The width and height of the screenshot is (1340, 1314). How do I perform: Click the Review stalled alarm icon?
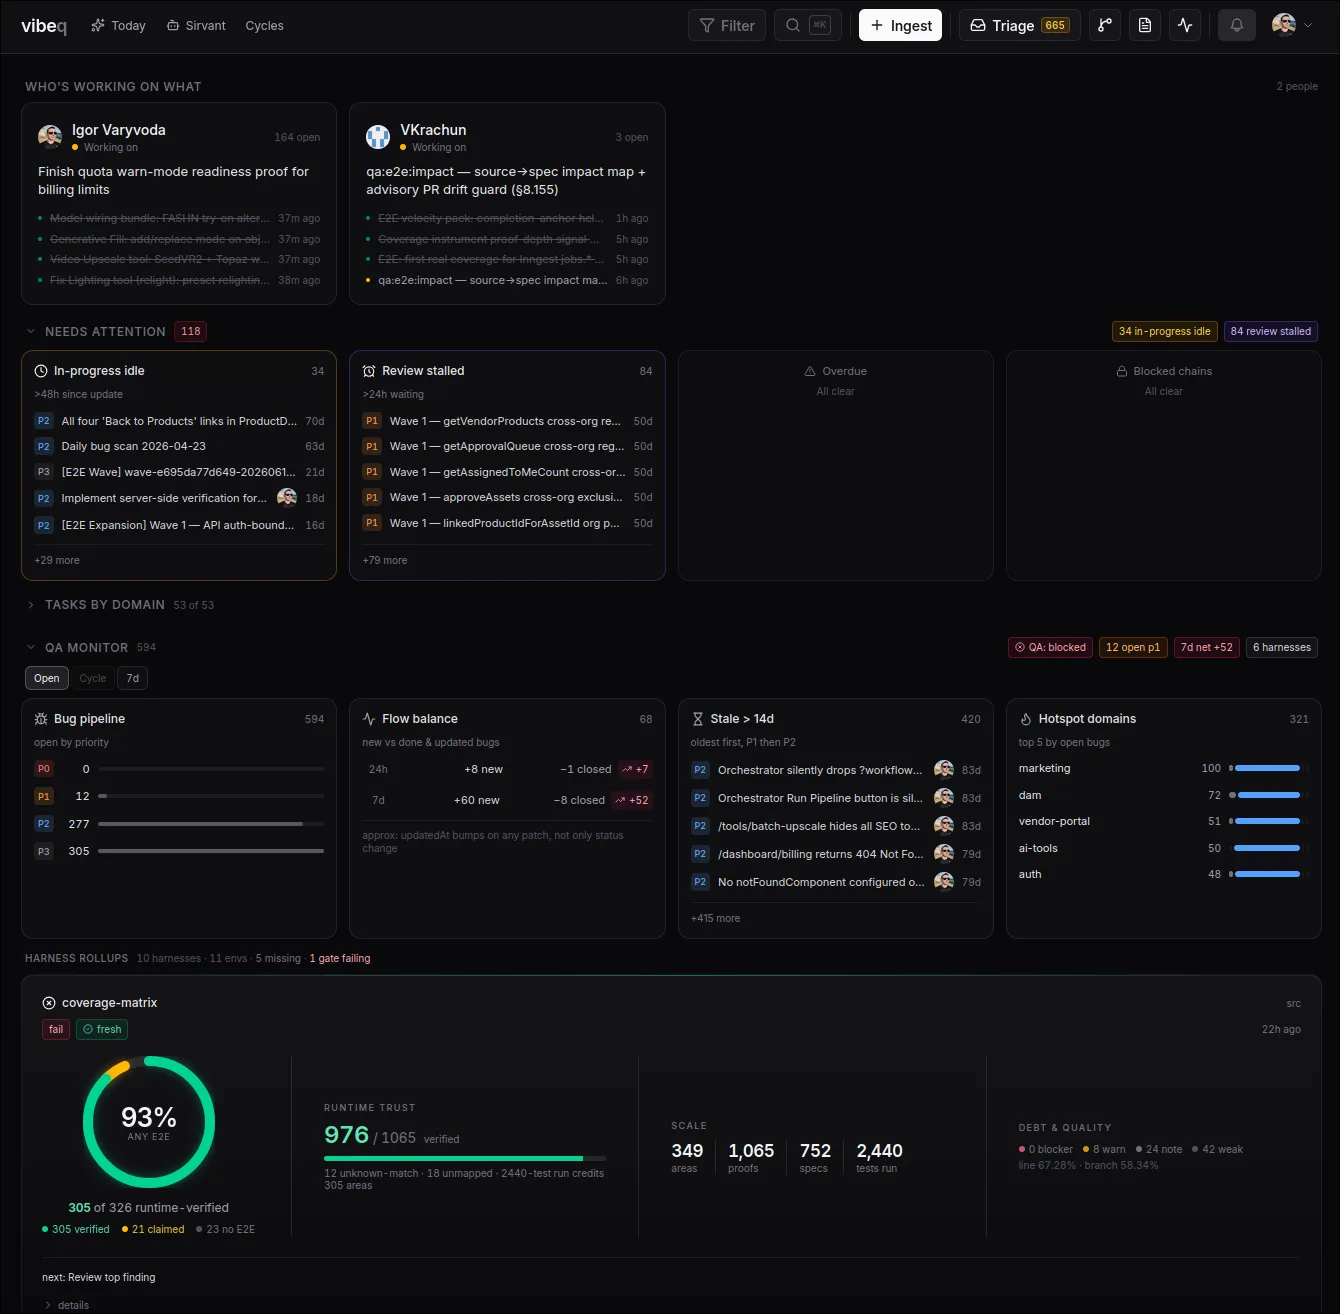[x=369, y=371]
